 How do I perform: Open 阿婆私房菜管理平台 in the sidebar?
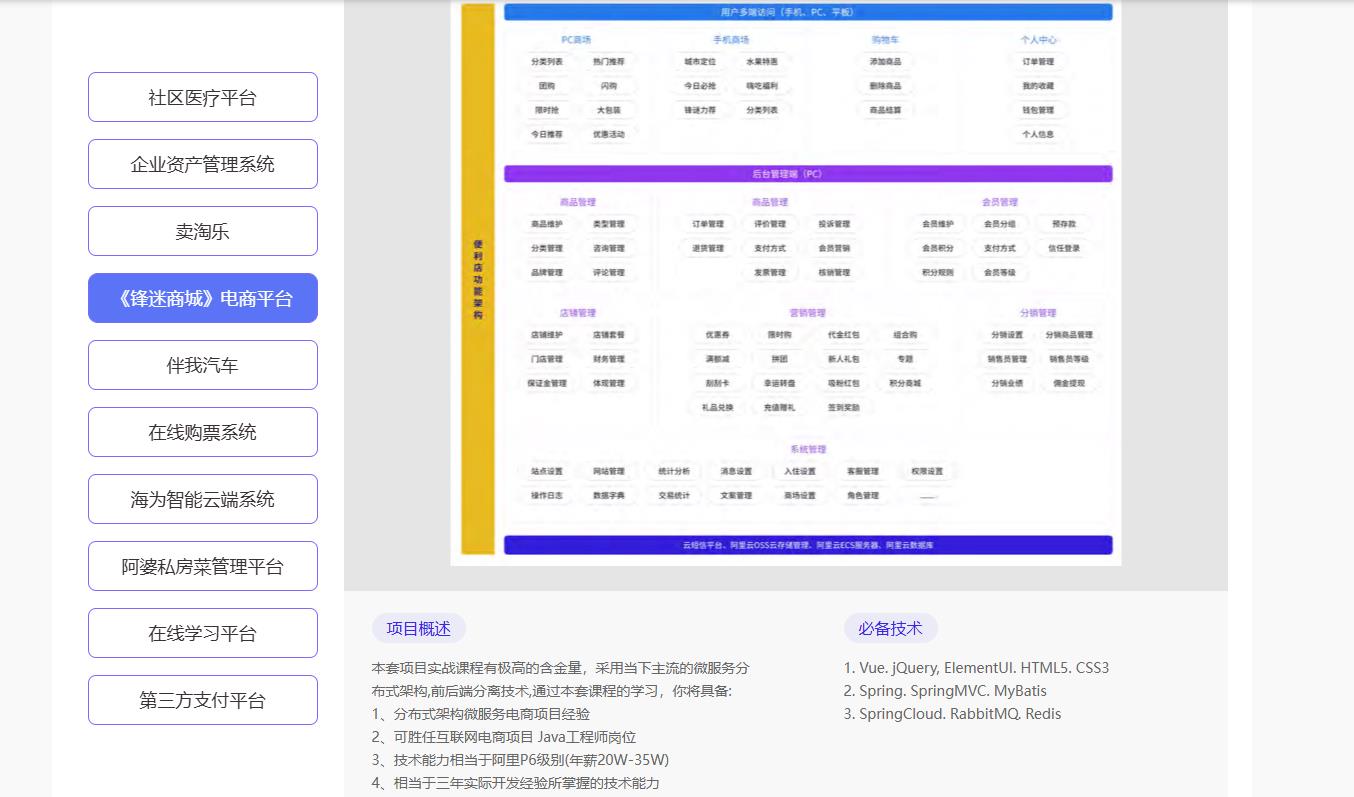[x=202, y=566]
